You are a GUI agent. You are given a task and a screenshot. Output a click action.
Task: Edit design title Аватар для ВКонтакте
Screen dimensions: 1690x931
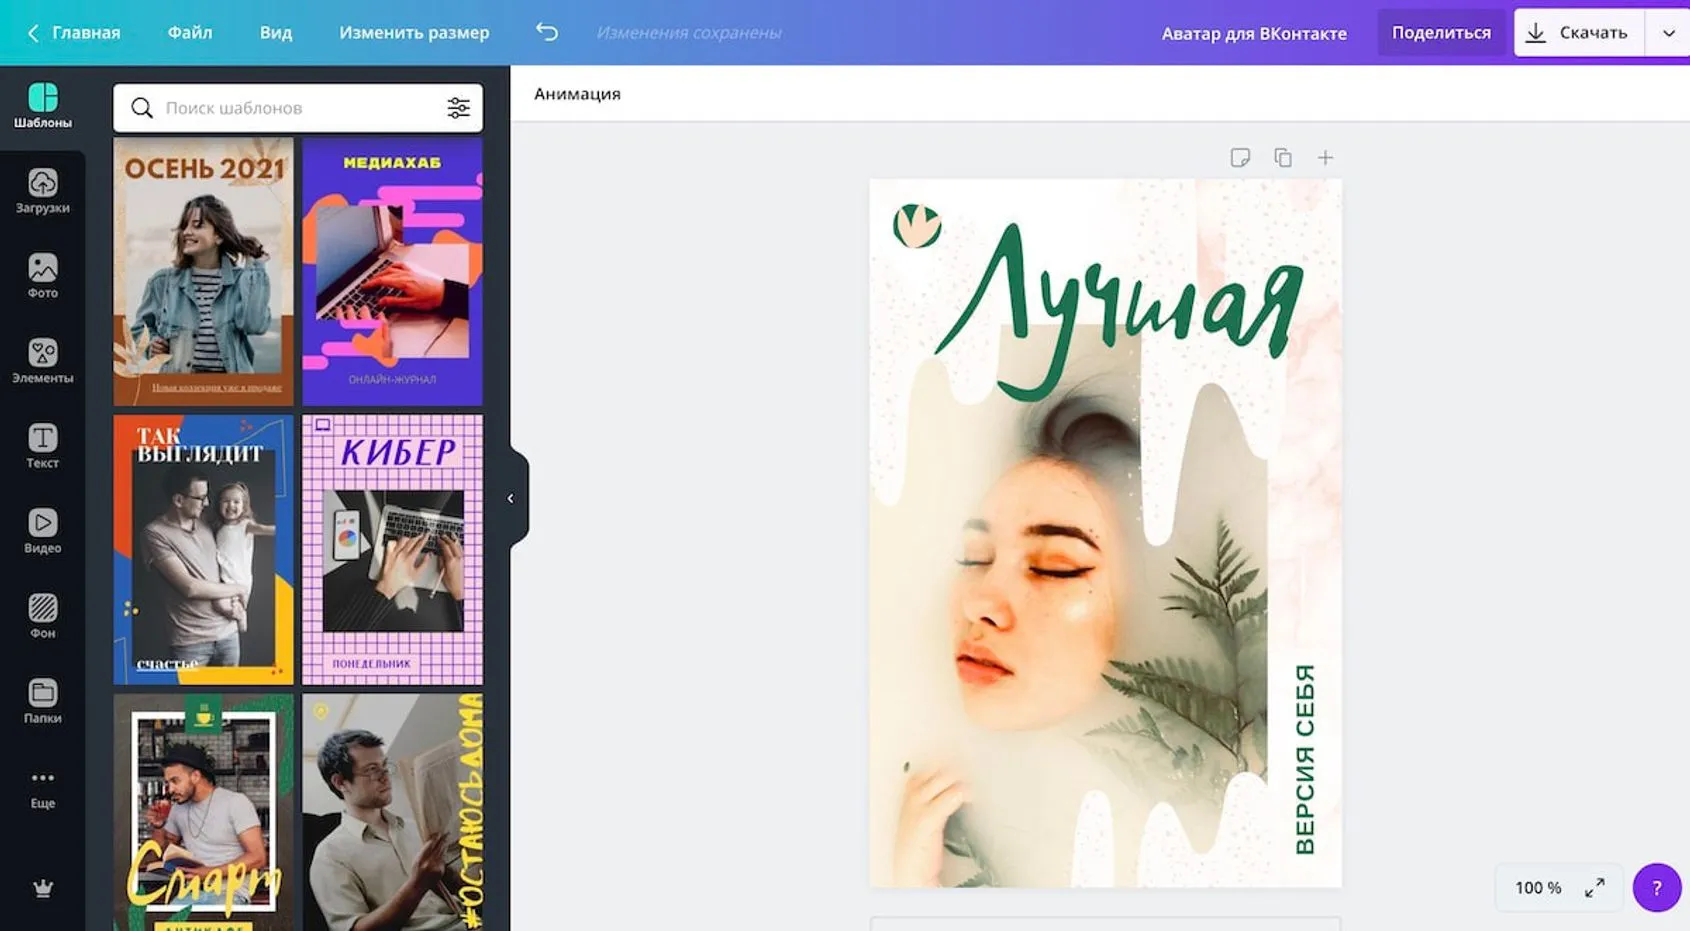[x=1254, y=33]
